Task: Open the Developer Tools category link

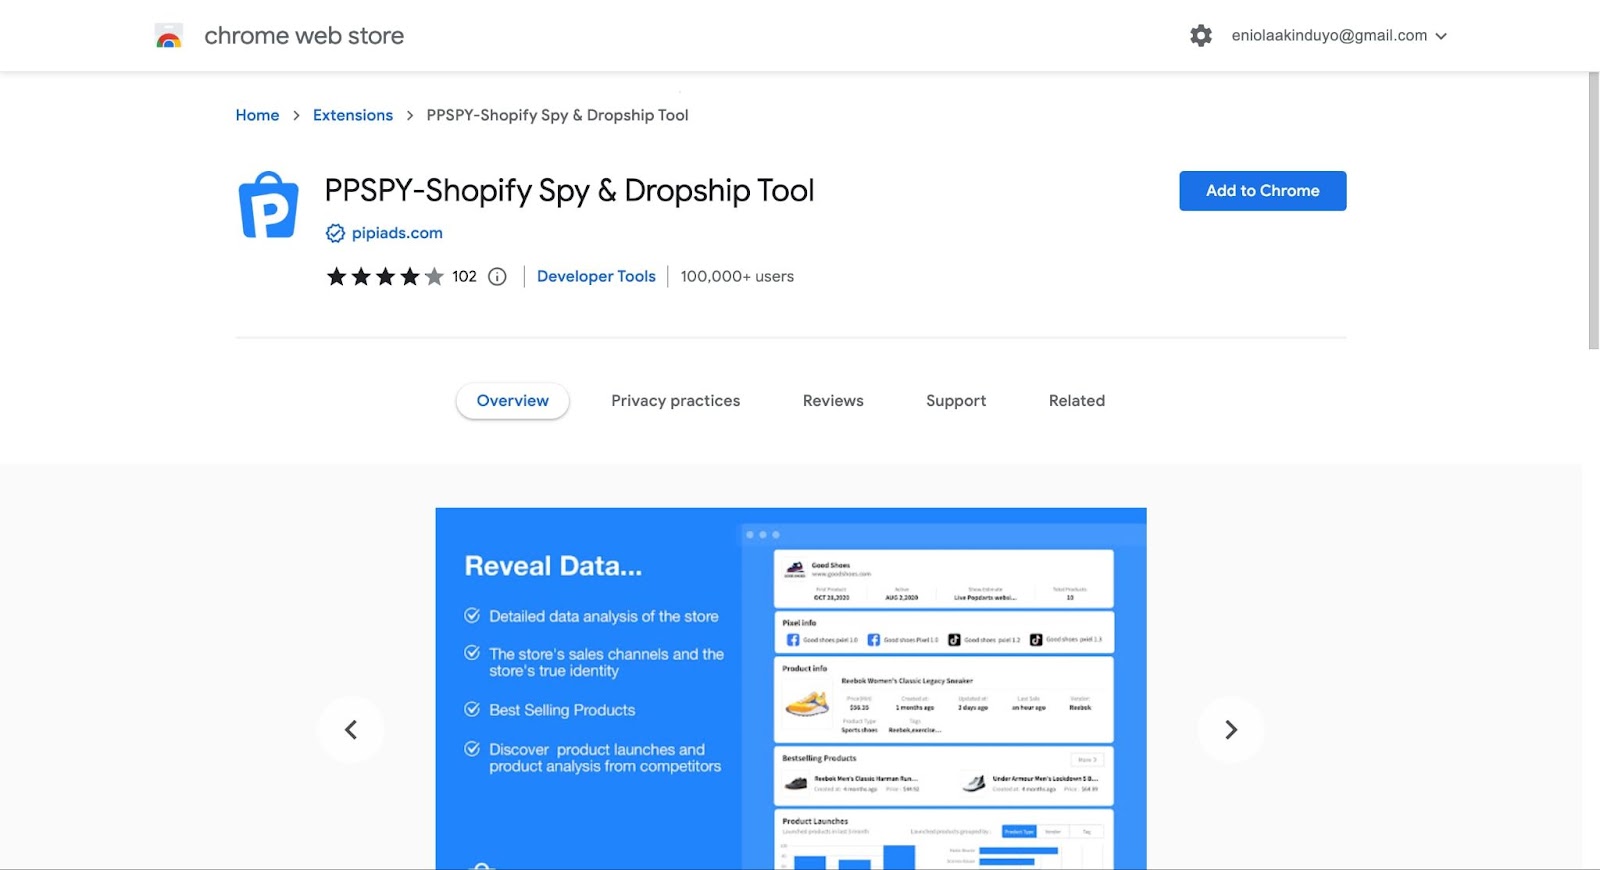Action: coord(596,277)
